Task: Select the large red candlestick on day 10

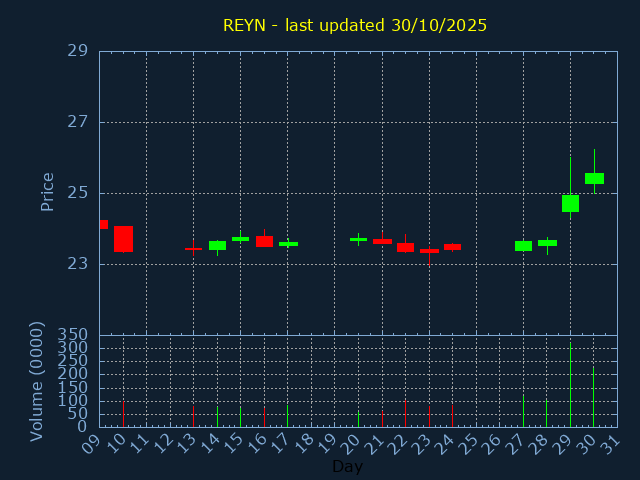Action: tap(123, 238)
